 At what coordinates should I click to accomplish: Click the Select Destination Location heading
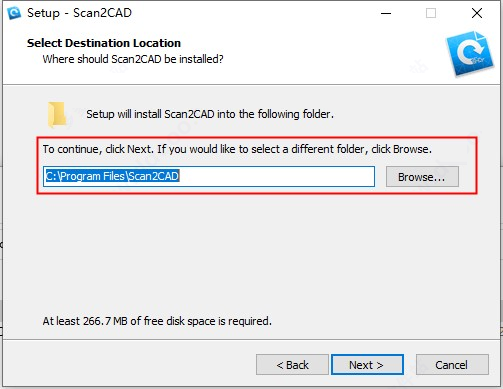tap(104, 43)
